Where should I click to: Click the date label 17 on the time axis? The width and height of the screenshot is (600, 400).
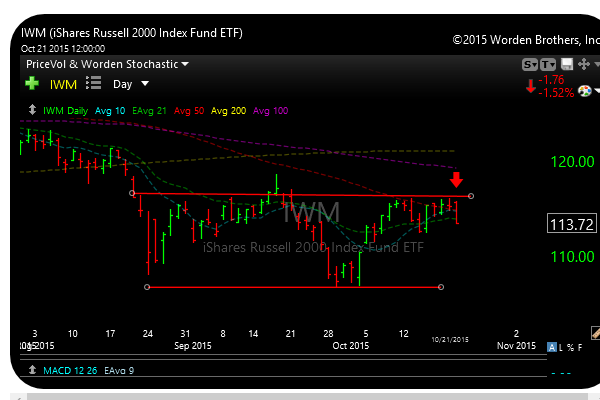[110, 334]
